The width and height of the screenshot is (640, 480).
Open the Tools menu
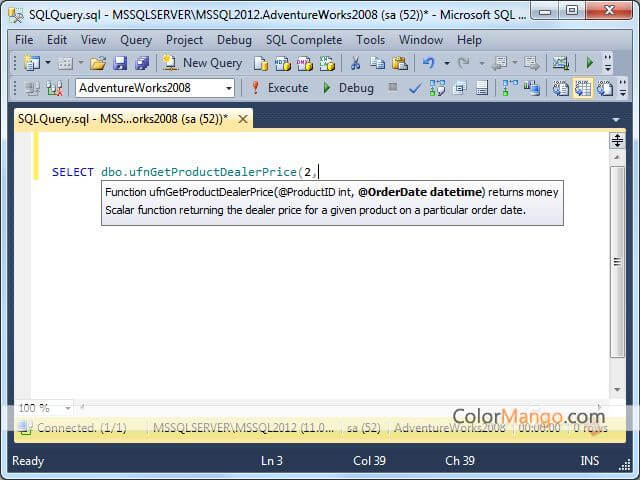point(371,40)
